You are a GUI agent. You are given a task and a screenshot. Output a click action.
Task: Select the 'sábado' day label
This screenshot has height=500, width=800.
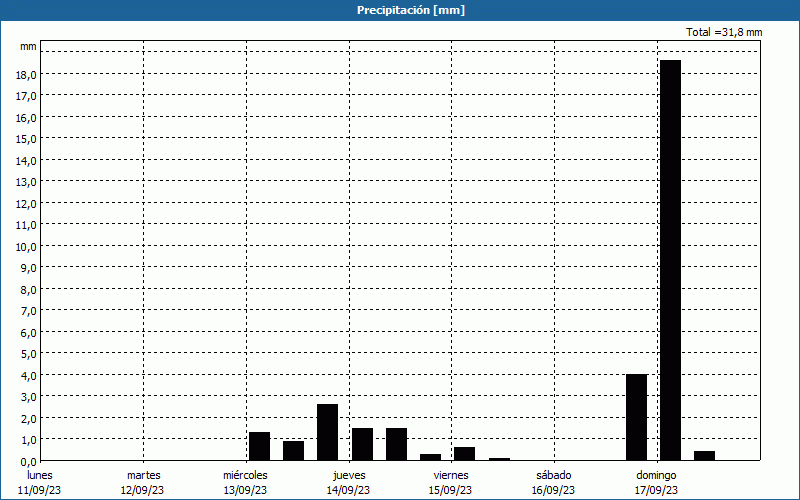point(554,475)
